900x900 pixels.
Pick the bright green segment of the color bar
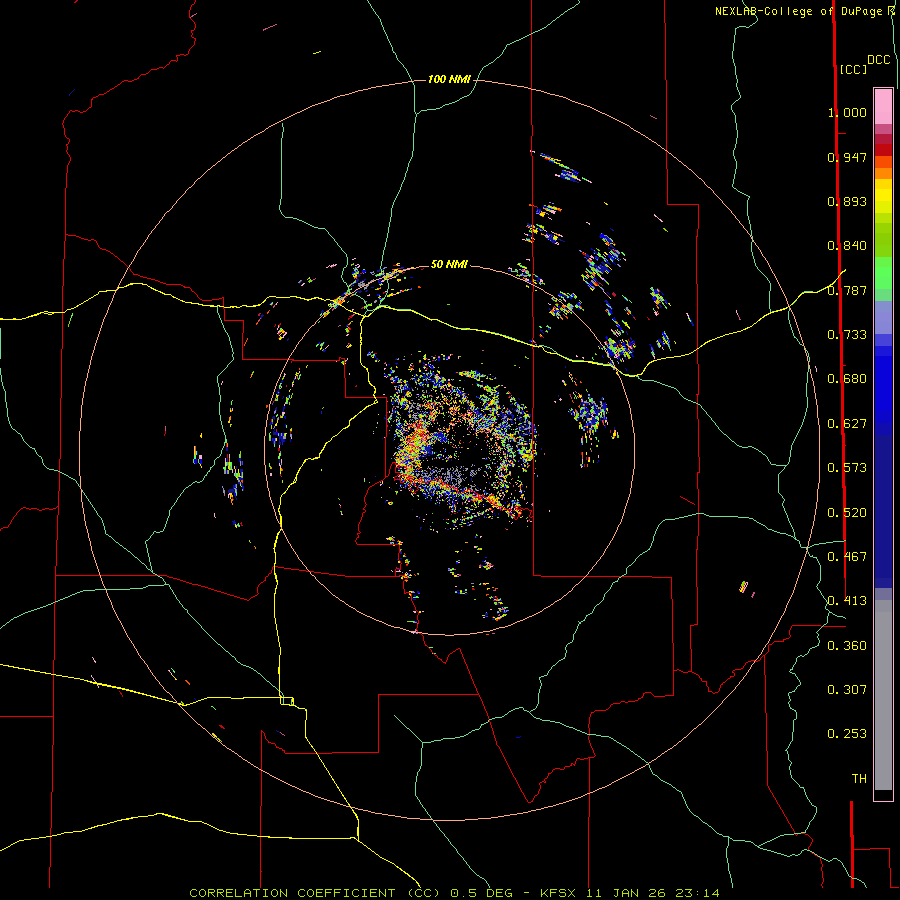click(x=883, y=272)
